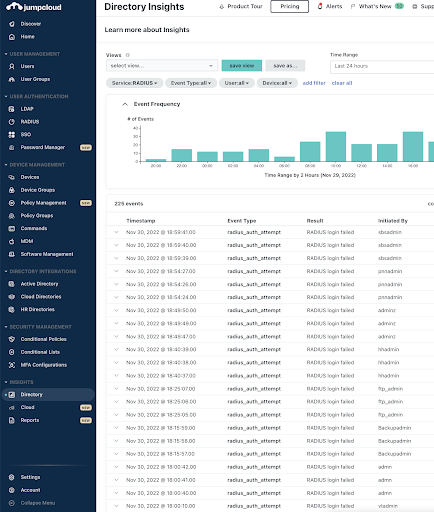
Task: Open the Directory insights menu item
Action: tap(48, 395)
